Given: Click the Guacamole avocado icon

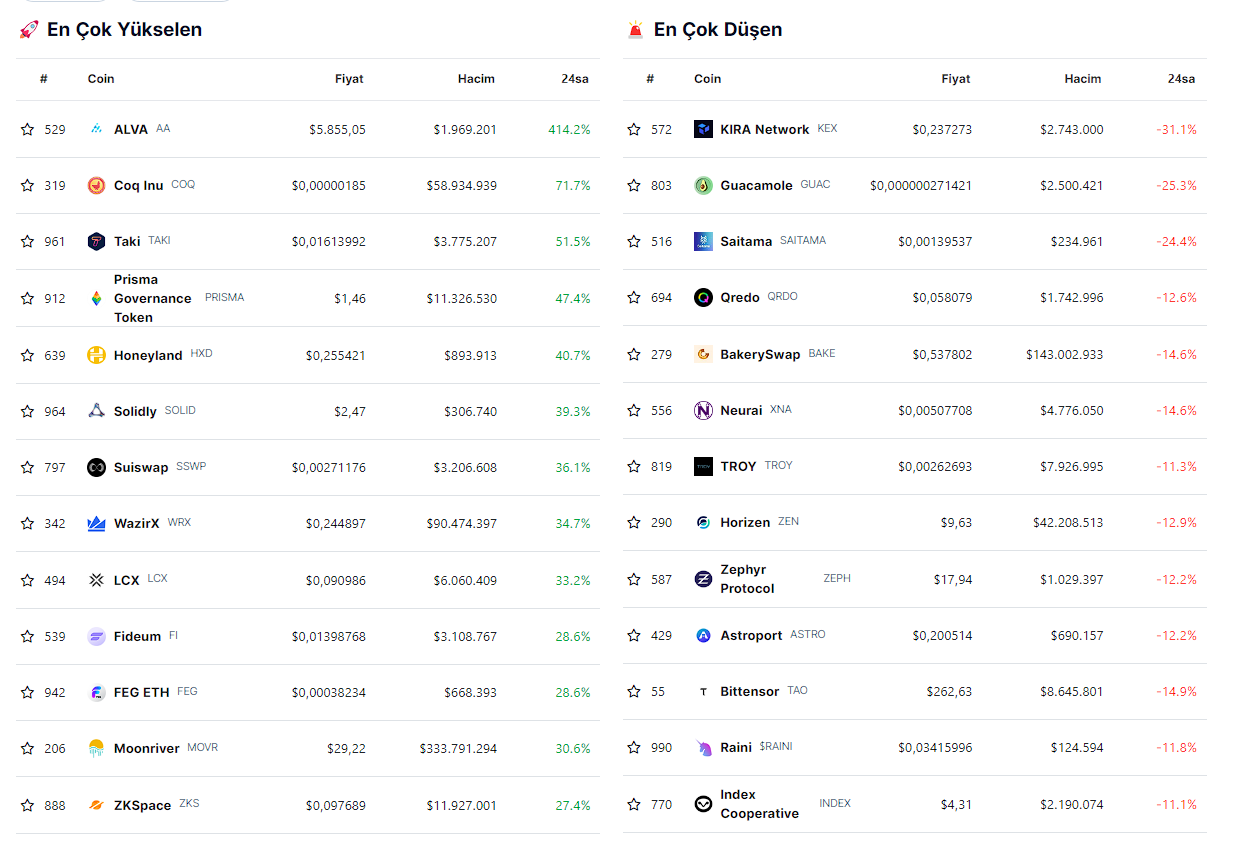Looking at the screenshot, I should [703, 185].
